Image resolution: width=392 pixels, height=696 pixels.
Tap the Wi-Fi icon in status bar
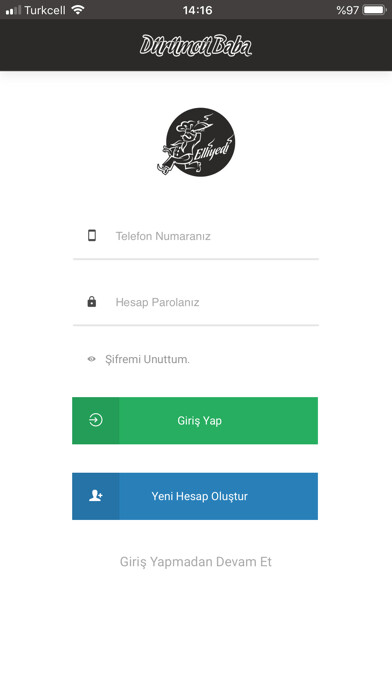[x=78, y=9]
